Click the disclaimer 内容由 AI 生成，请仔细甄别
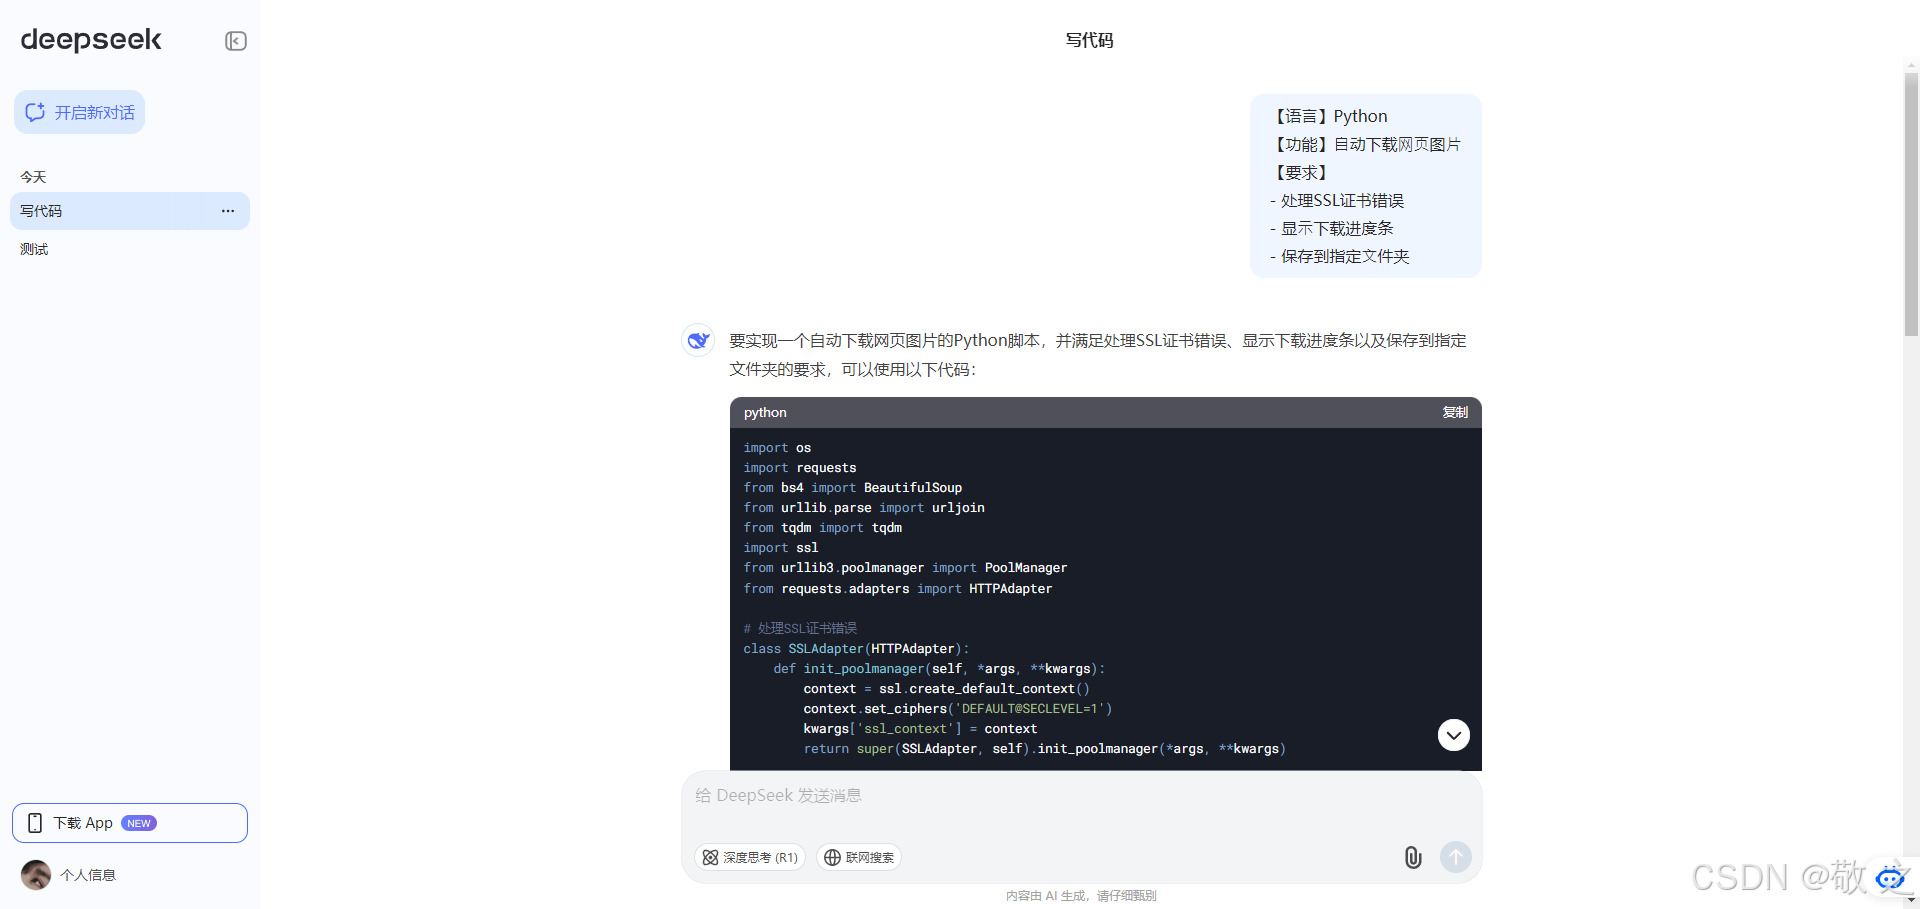 (x=1081, y=896)
